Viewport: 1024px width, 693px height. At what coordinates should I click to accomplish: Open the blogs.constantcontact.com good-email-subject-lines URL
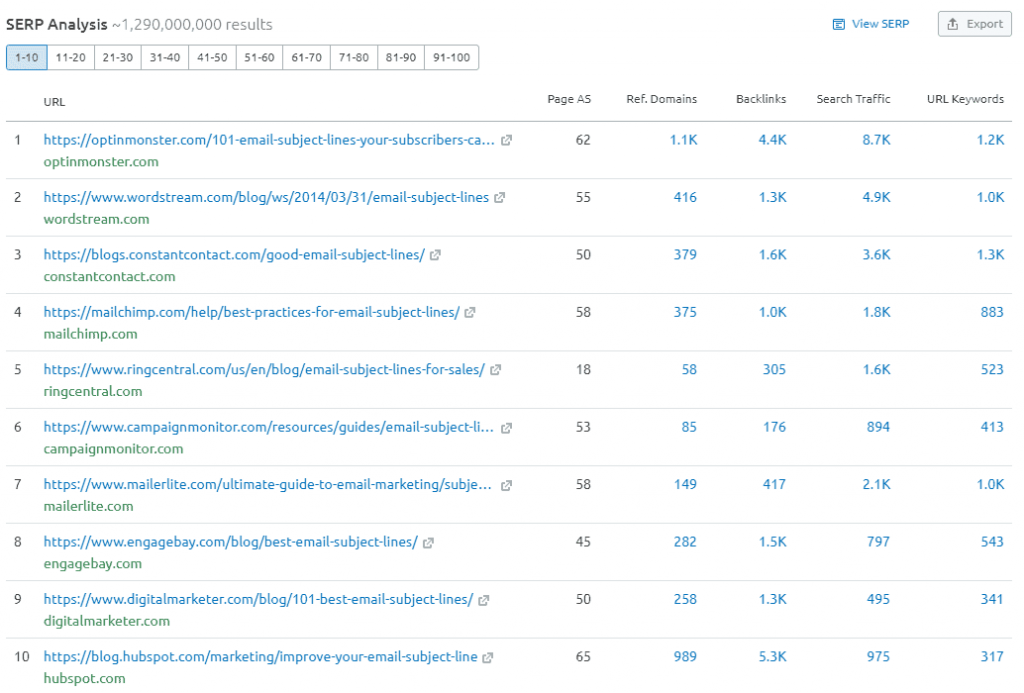234,255
